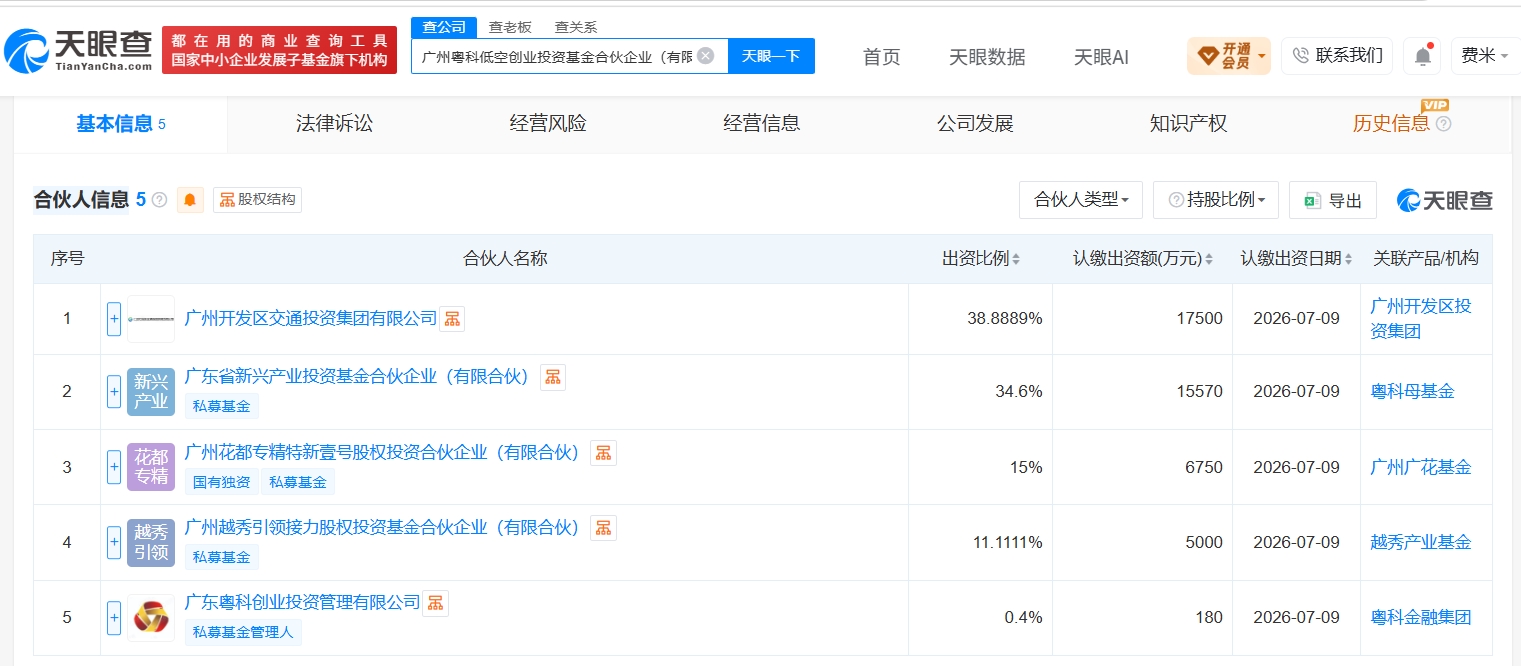Click the orange alert bell beside 合伙人信息
Image resolution: width=1521 pixels, height=666 pixels.
(x=190, y=200)
